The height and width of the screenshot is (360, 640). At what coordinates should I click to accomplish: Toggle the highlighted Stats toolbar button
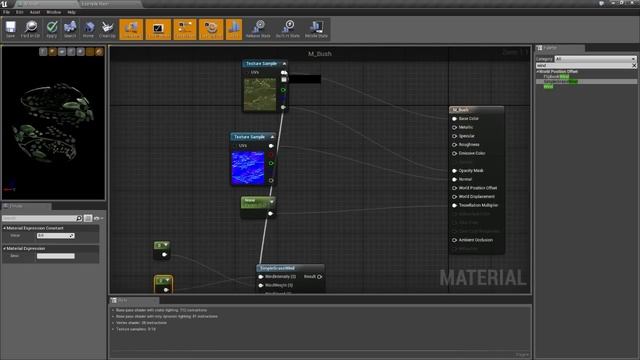(234, 29)
